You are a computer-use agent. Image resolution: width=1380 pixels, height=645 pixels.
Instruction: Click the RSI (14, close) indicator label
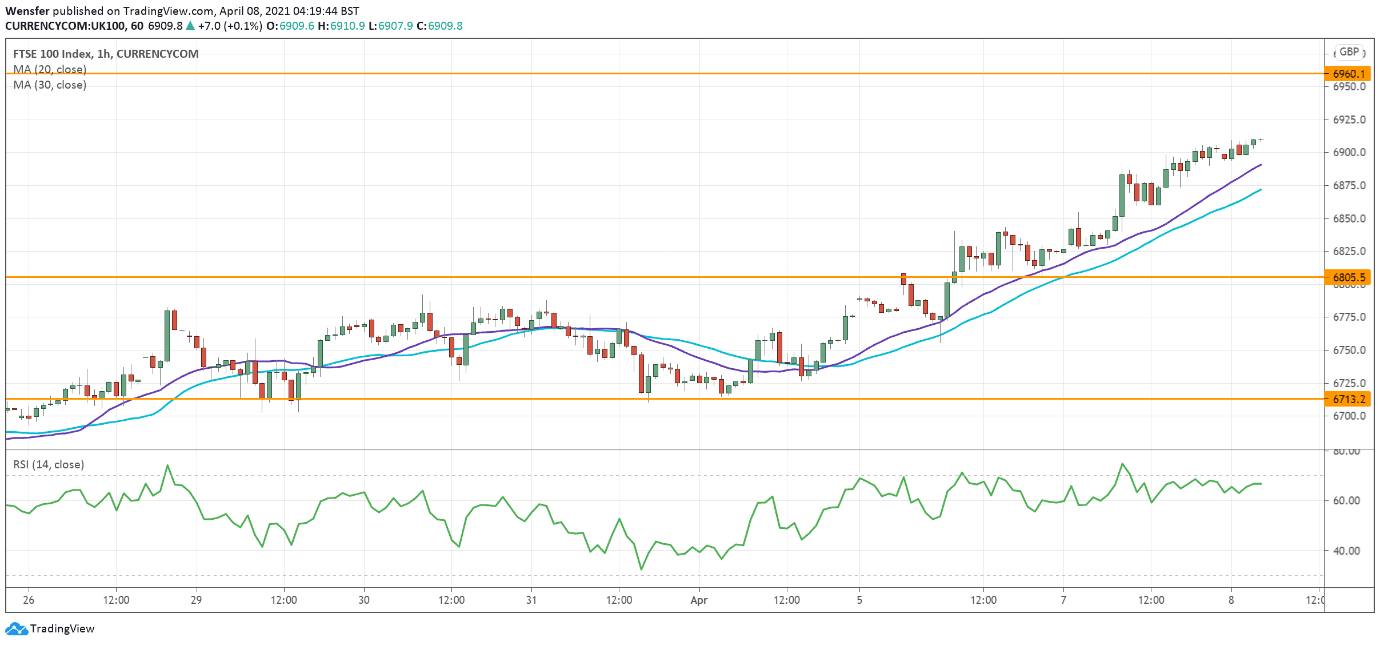[48, 465]
